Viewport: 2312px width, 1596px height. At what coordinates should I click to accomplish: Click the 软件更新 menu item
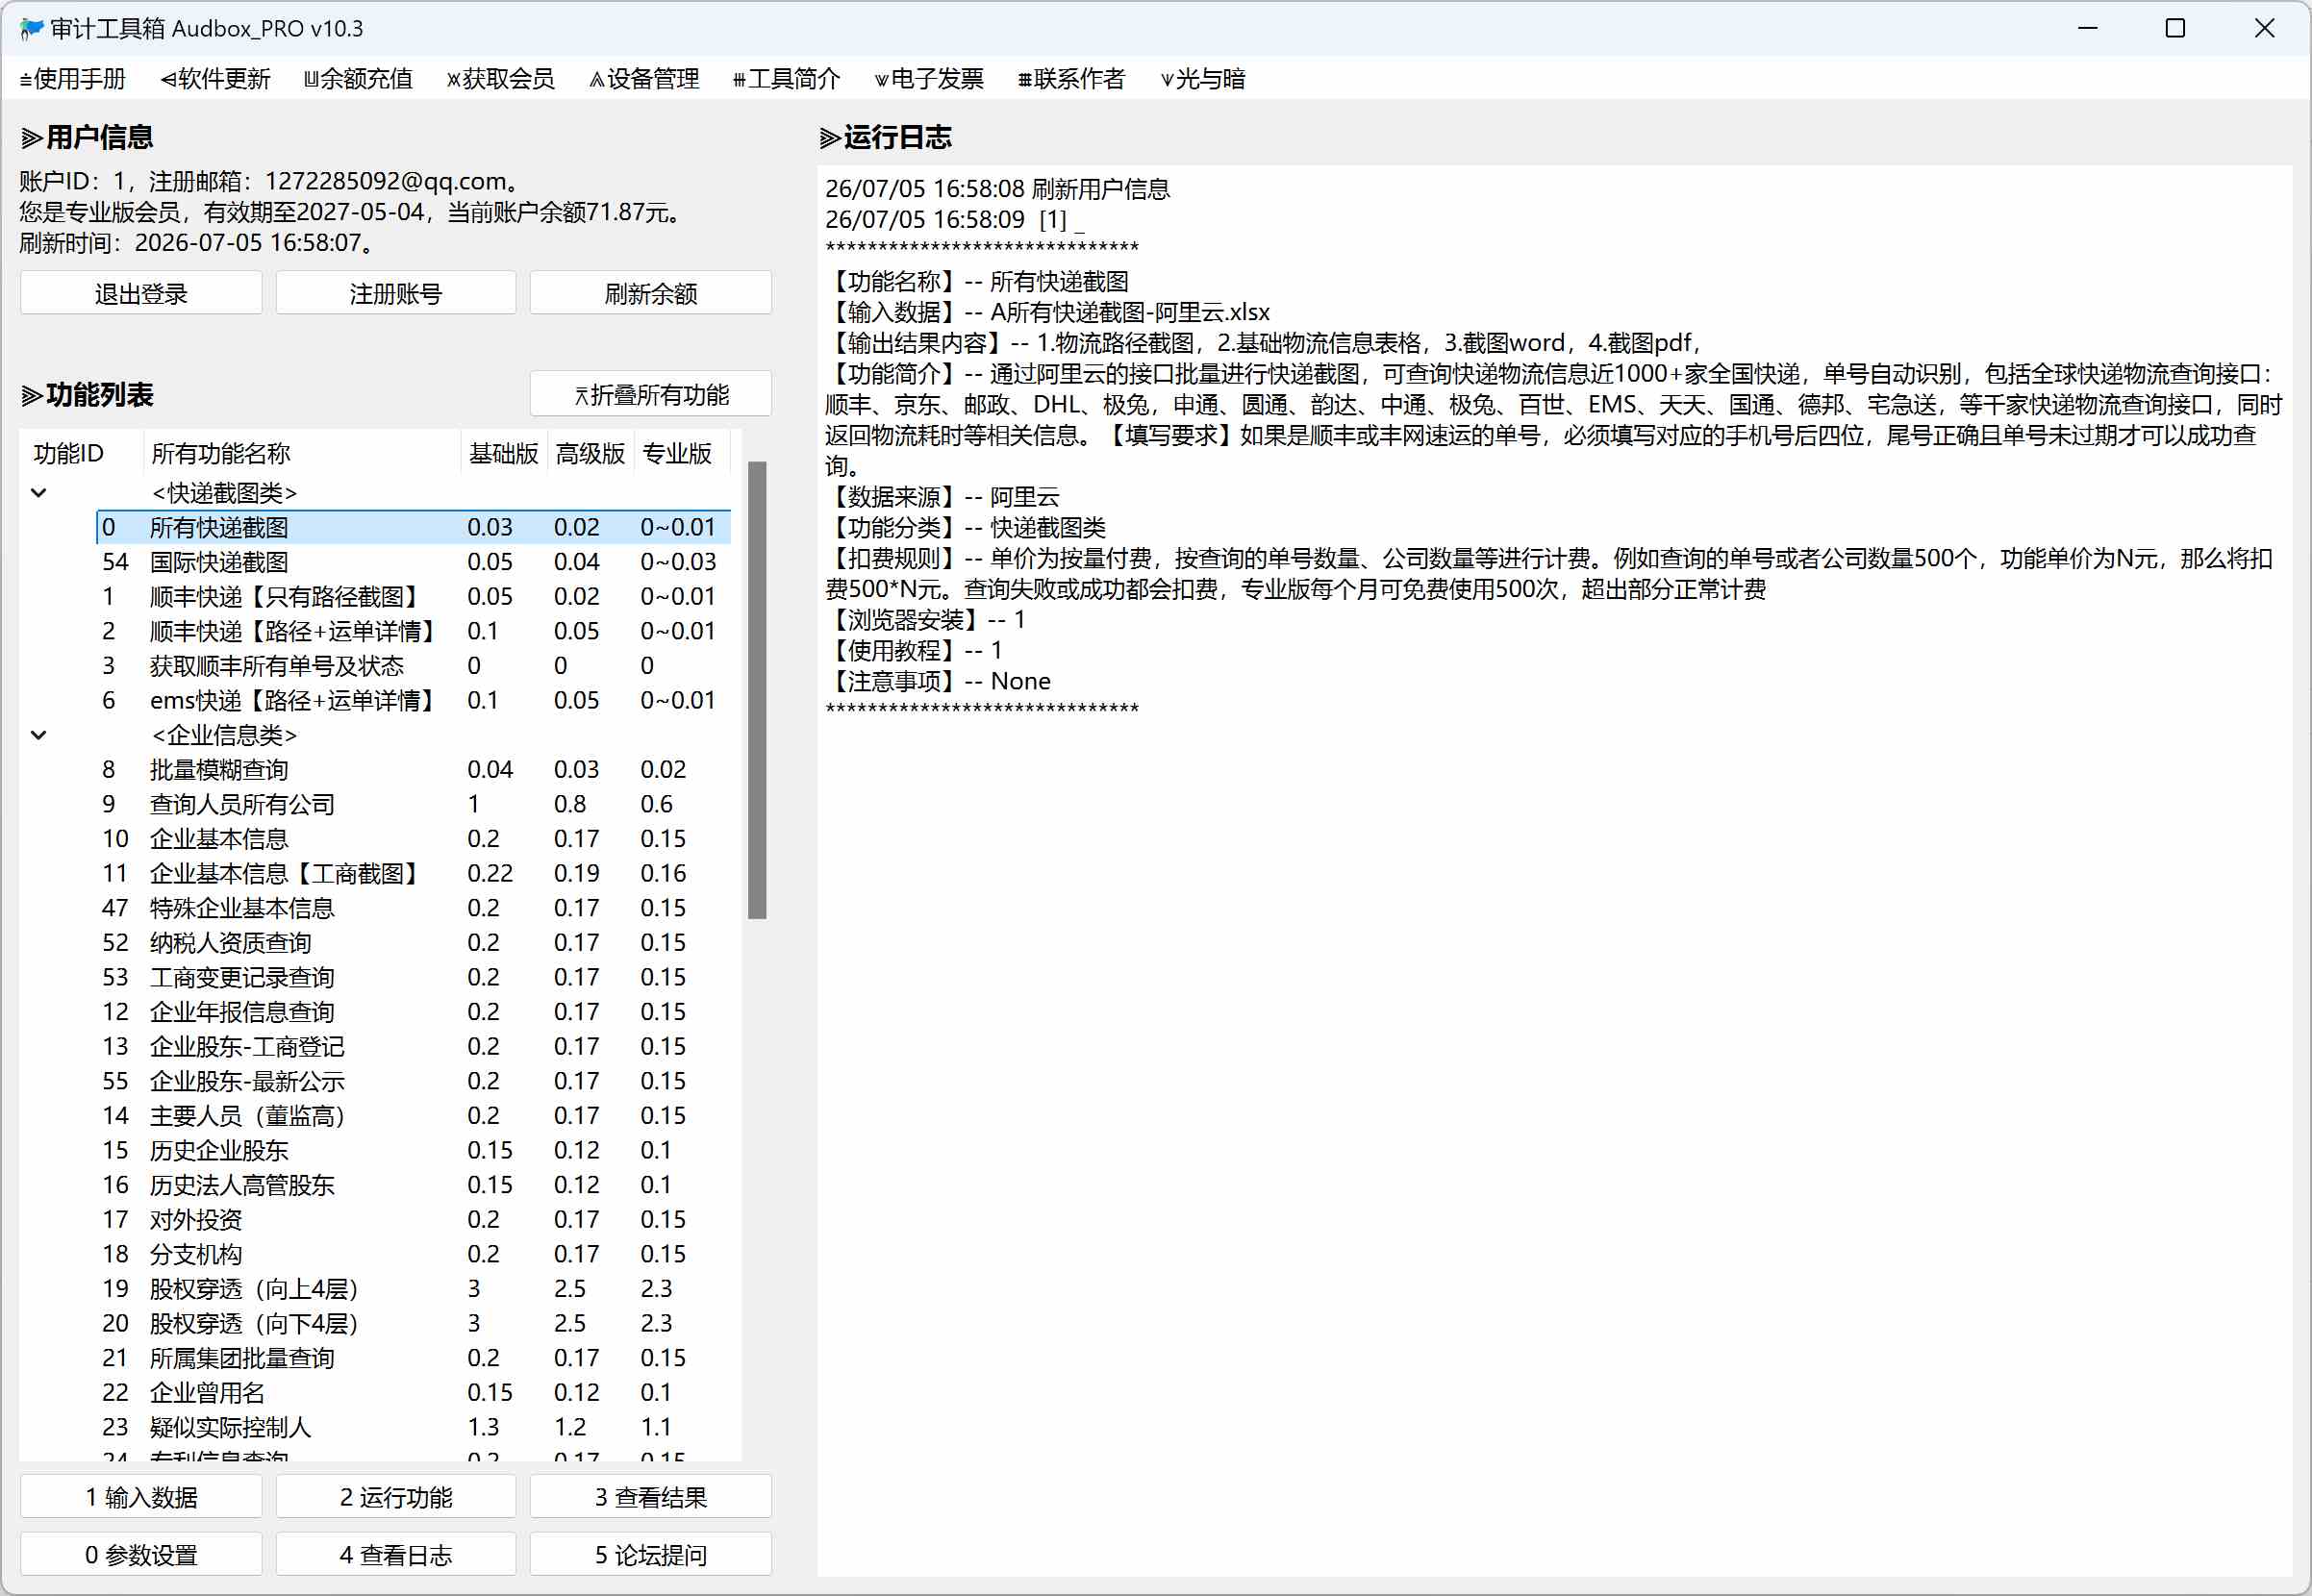216,79
